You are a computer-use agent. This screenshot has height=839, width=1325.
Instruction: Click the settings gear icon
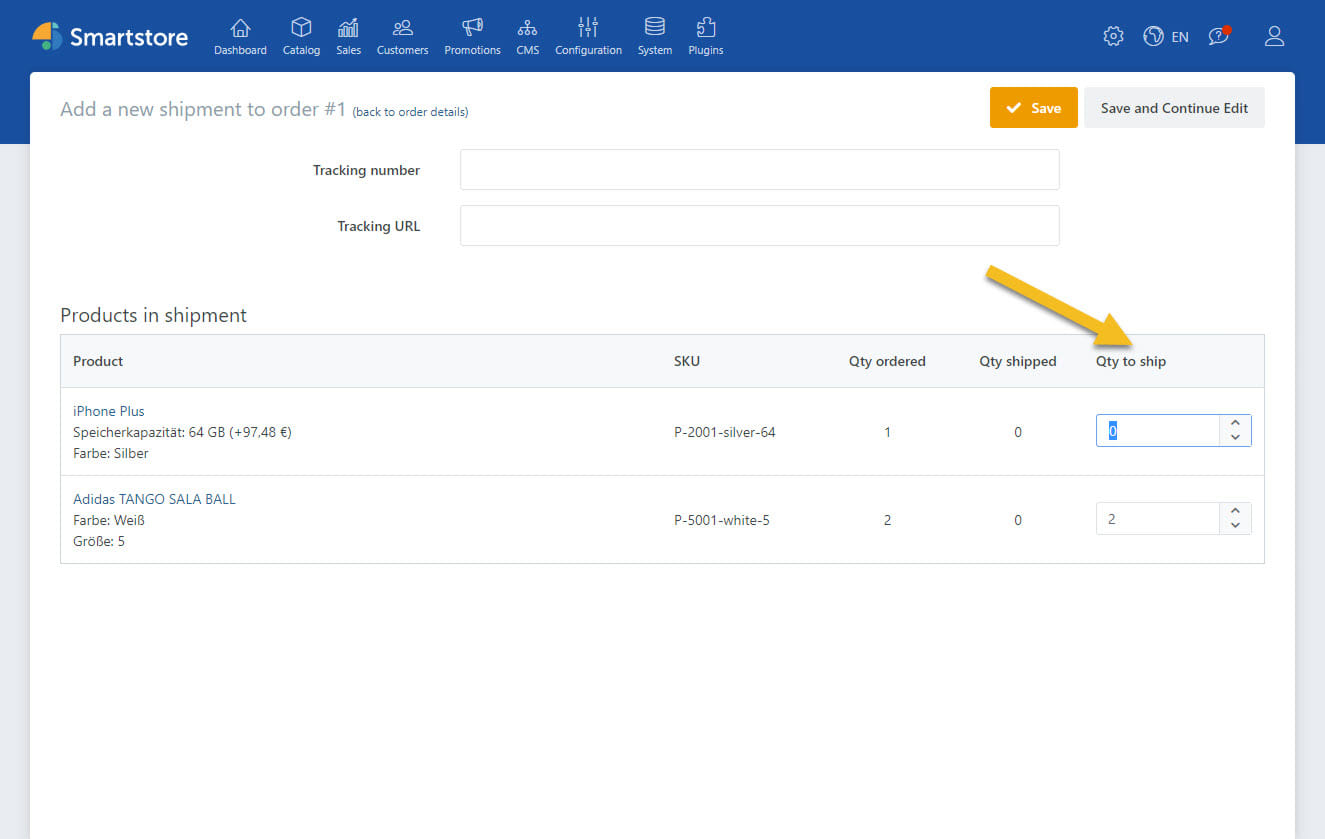coord(1113,36)
